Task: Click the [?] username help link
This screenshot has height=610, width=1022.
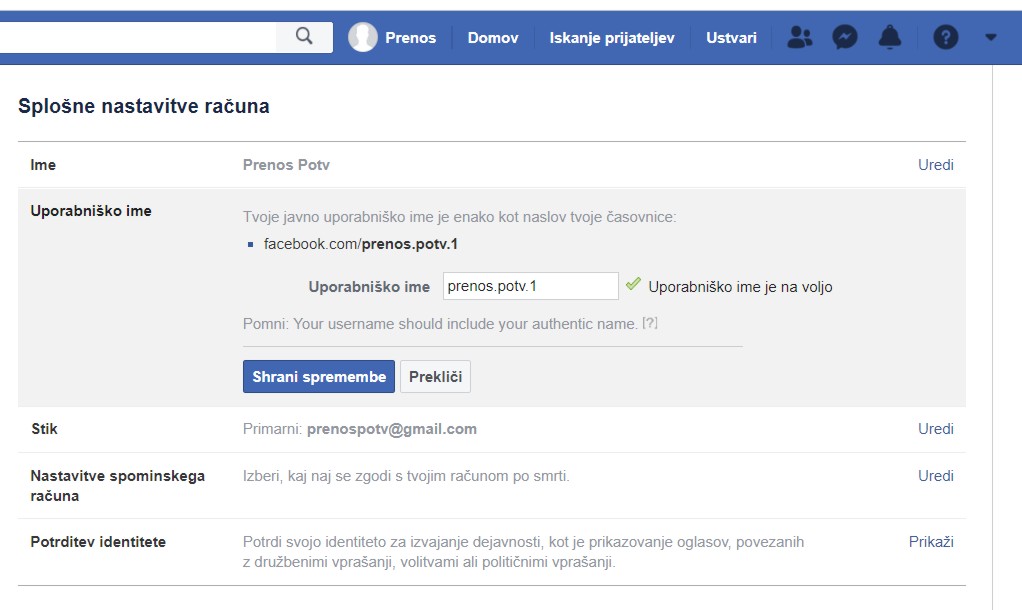Action: pyautogui.click(x=650, y=324)
